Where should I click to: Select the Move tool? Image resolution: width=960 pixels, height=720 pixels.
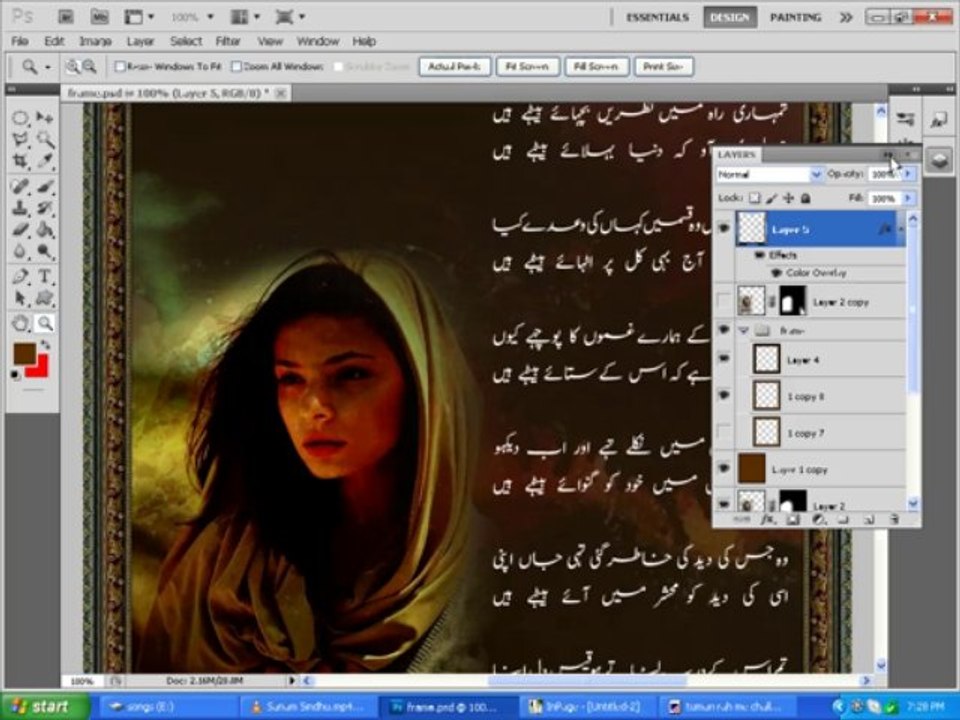click(44, 118)
